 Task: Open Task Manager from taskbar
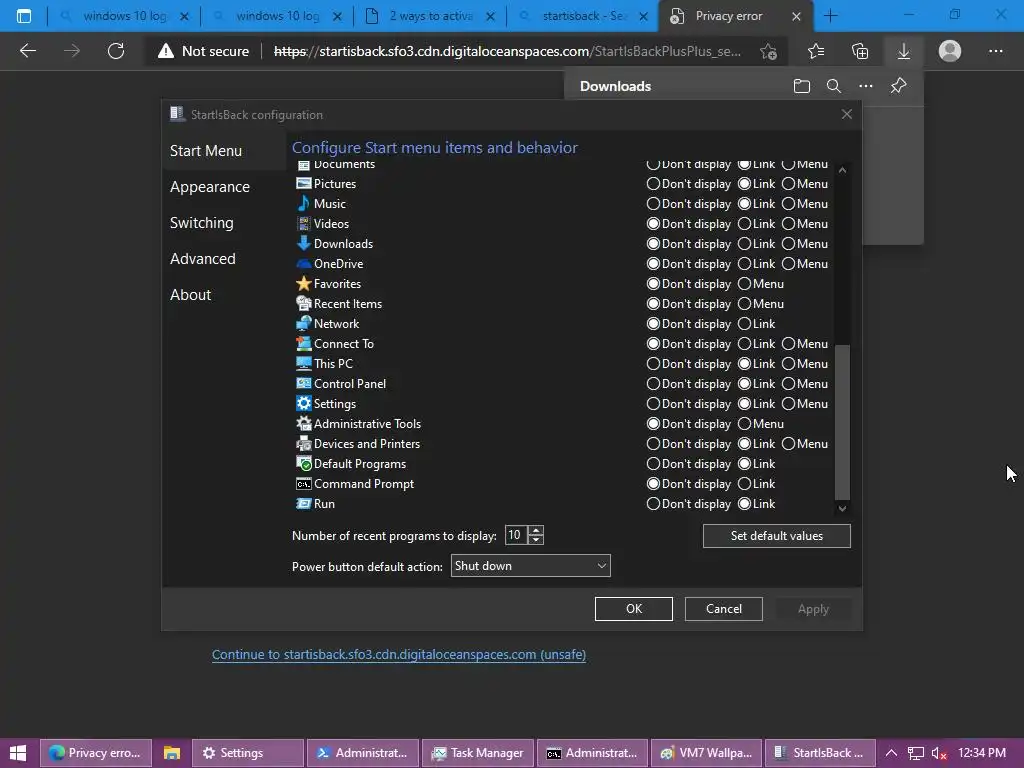(478, 753)
